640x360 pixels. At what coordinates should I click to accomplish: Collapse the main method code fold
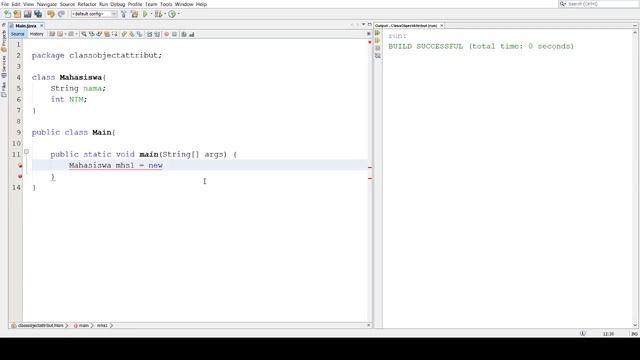coord(27,151)
